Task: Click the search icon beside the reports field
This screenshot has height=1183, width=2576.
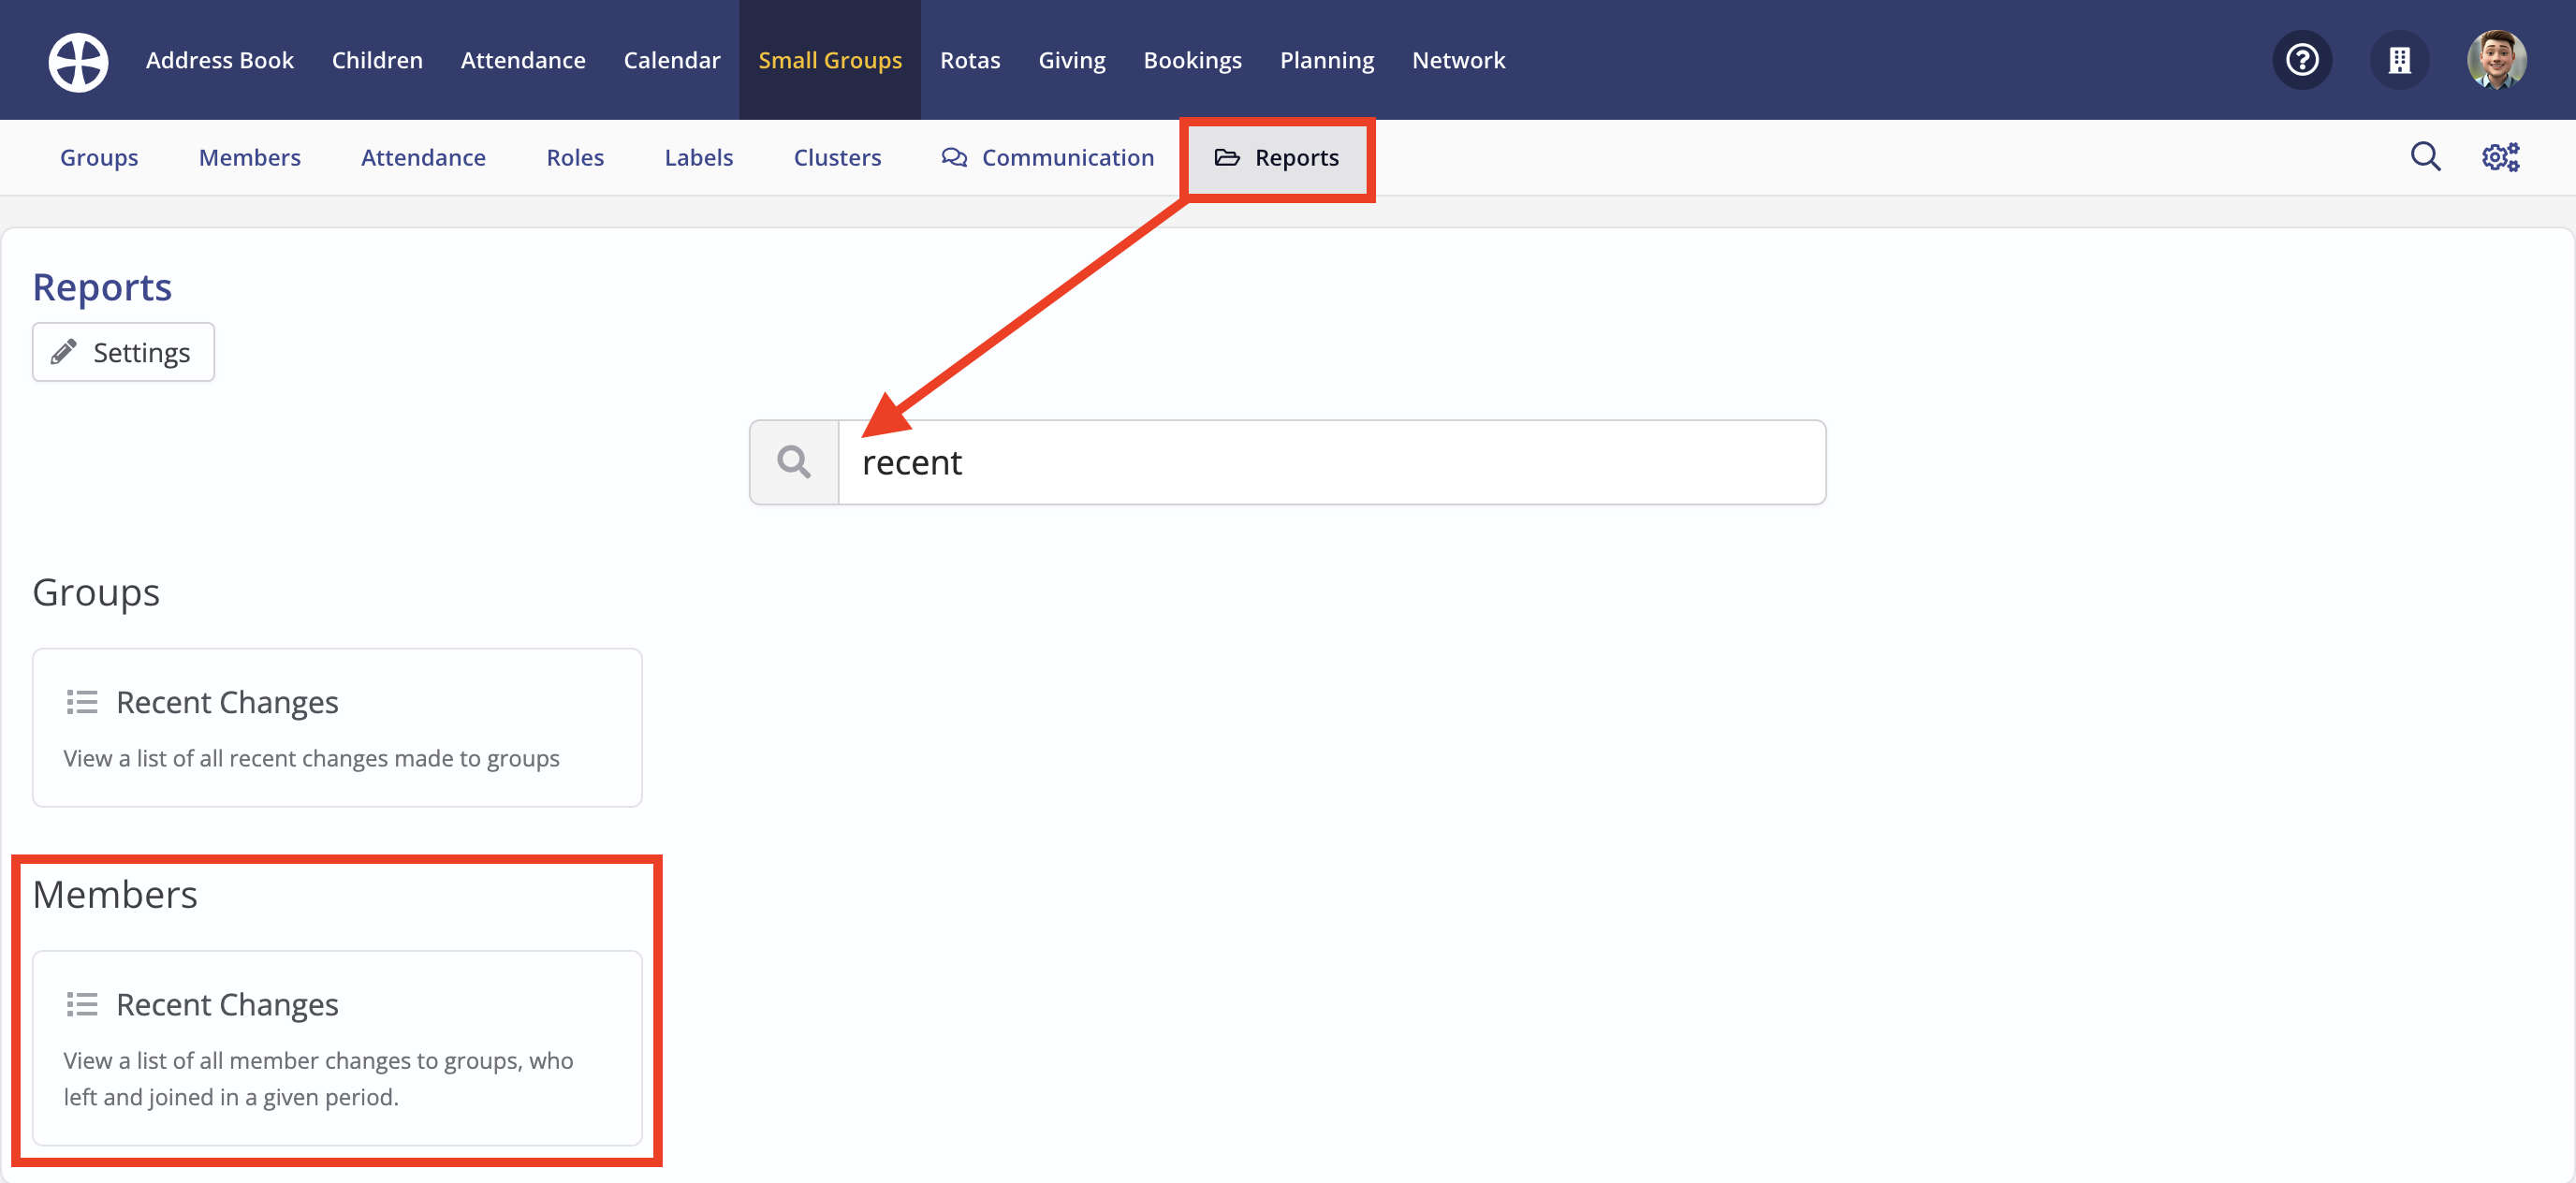Action: point(794,462)
